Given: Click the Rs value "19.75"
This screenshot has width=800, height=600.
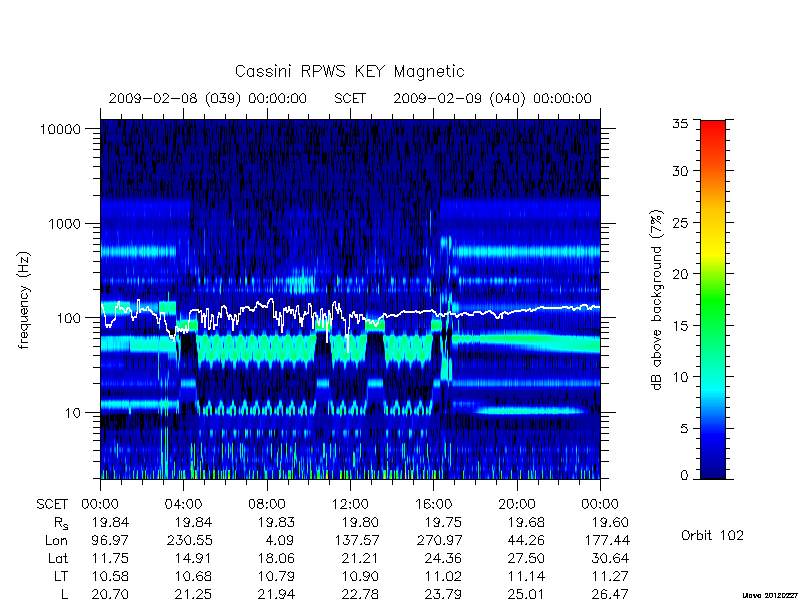Looking at the screenshot, I should [443, 523].
